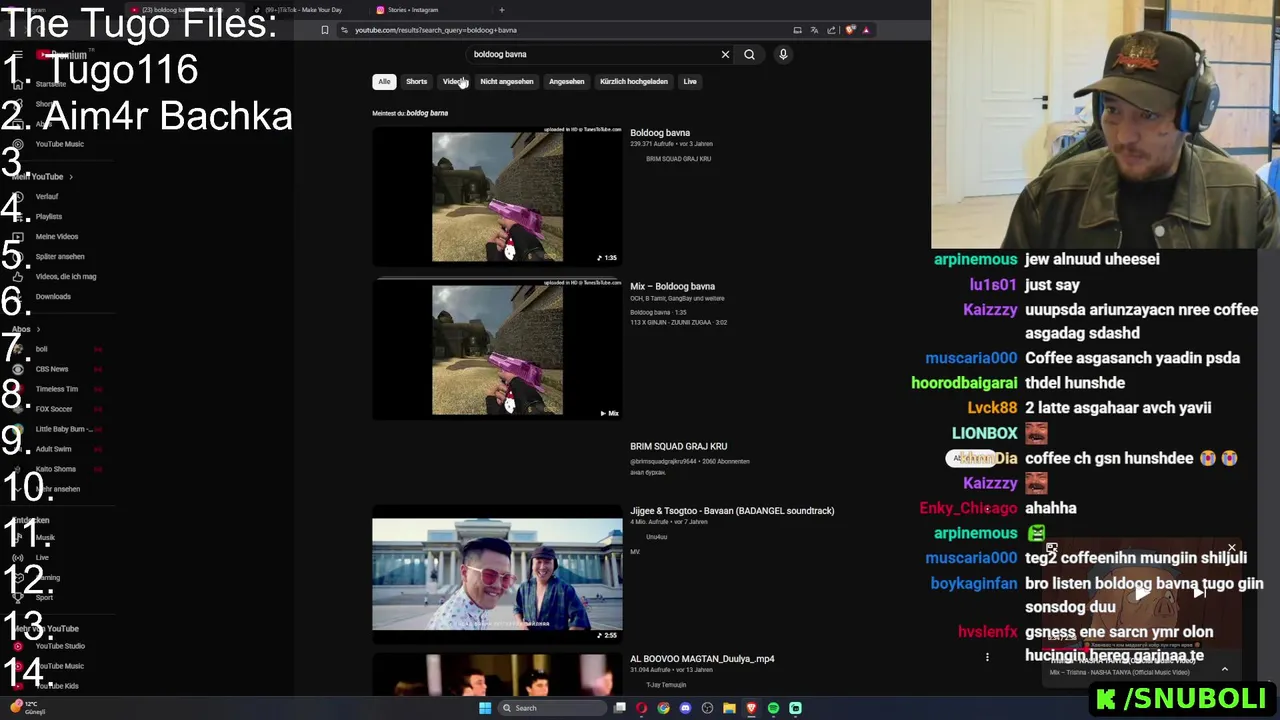Open Brave Shields icon in the address bar
1280x720 pixels.
point(851,30)
